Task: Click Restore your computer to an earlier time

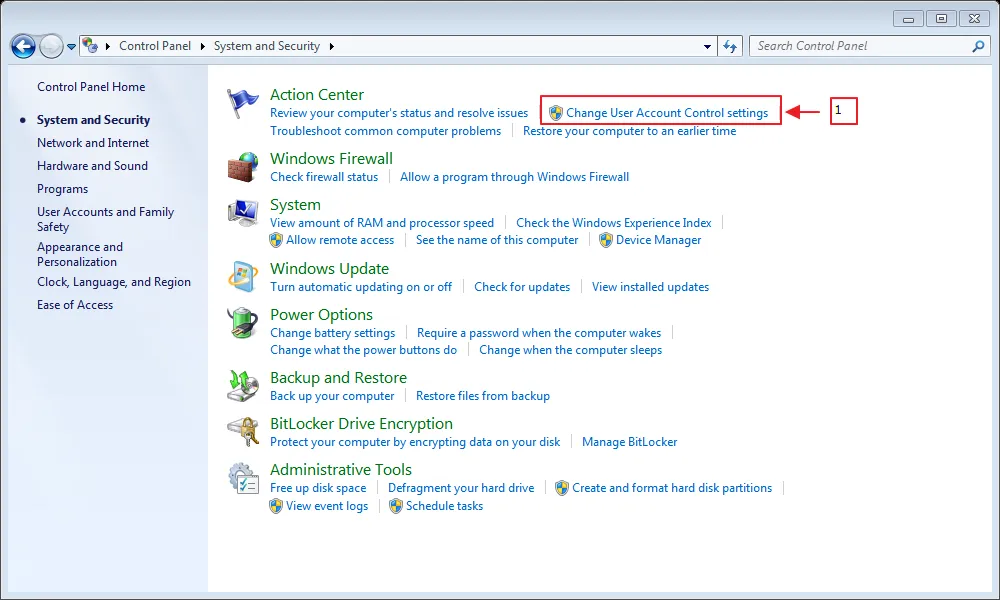Action: (629, 131)
